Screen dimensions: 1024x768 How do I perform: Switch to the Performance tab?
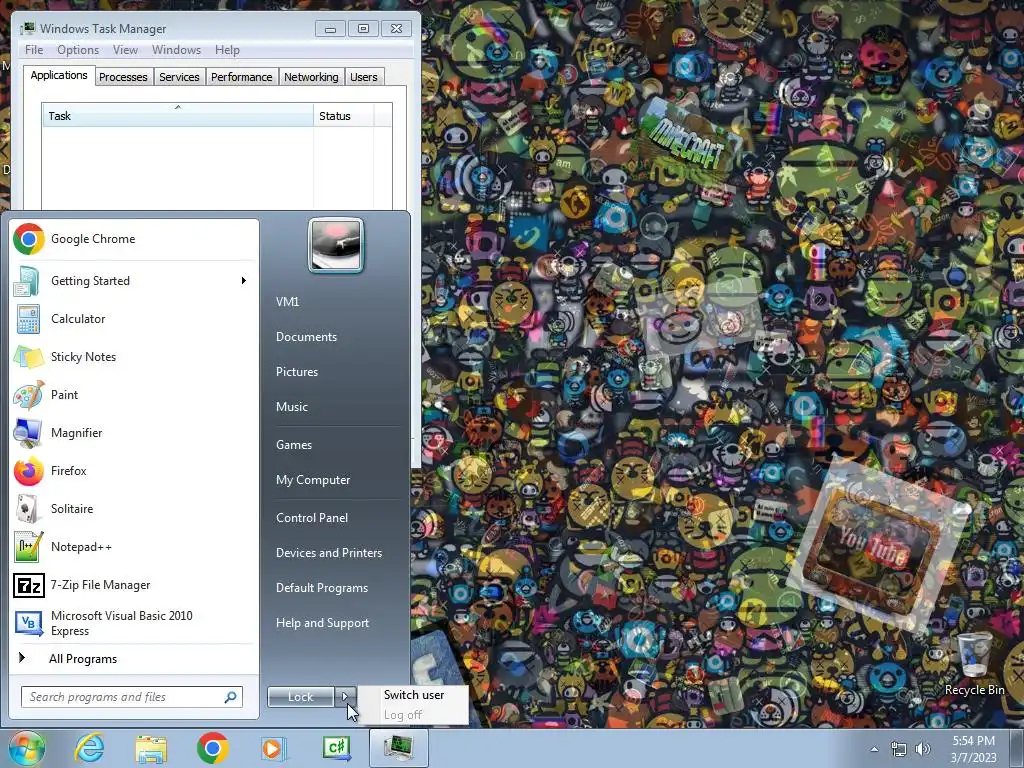[x=242, y=77]
